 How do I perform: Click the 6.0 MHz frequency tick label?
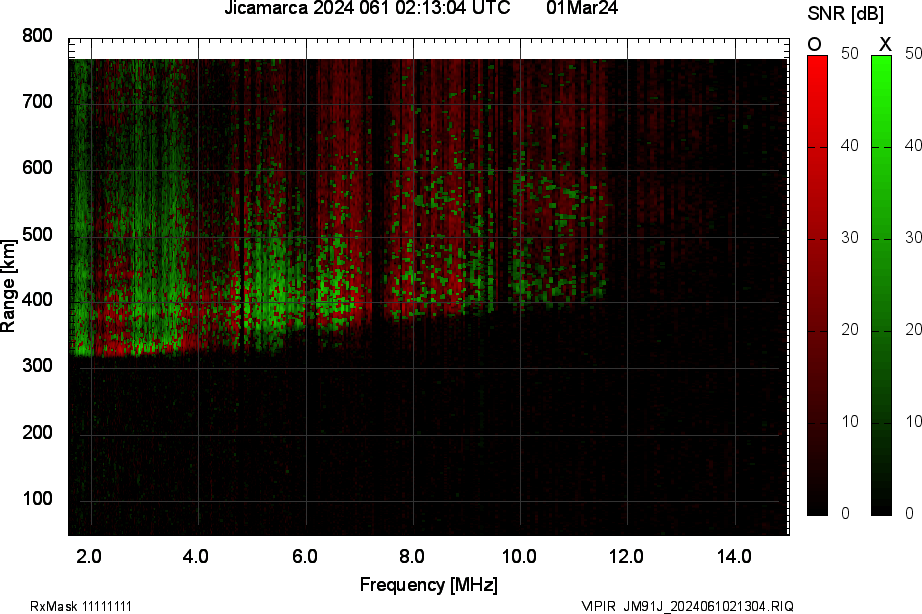tap(305, 555)
